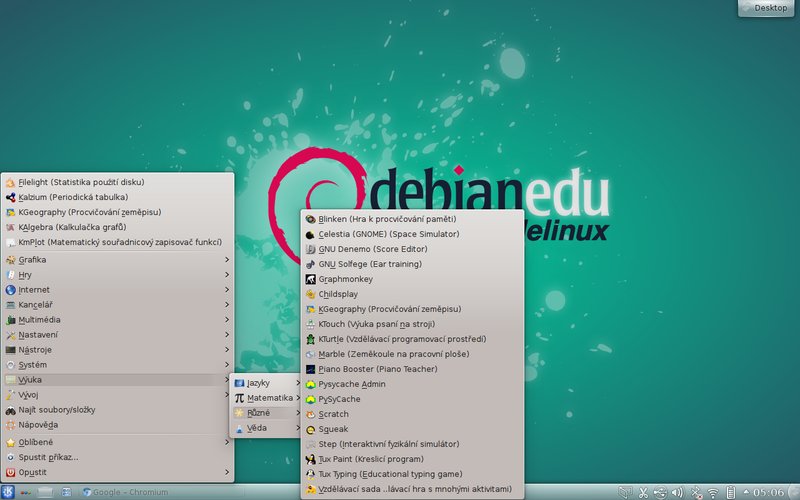Click the volume speaker tray icon

tap(677, 493)
